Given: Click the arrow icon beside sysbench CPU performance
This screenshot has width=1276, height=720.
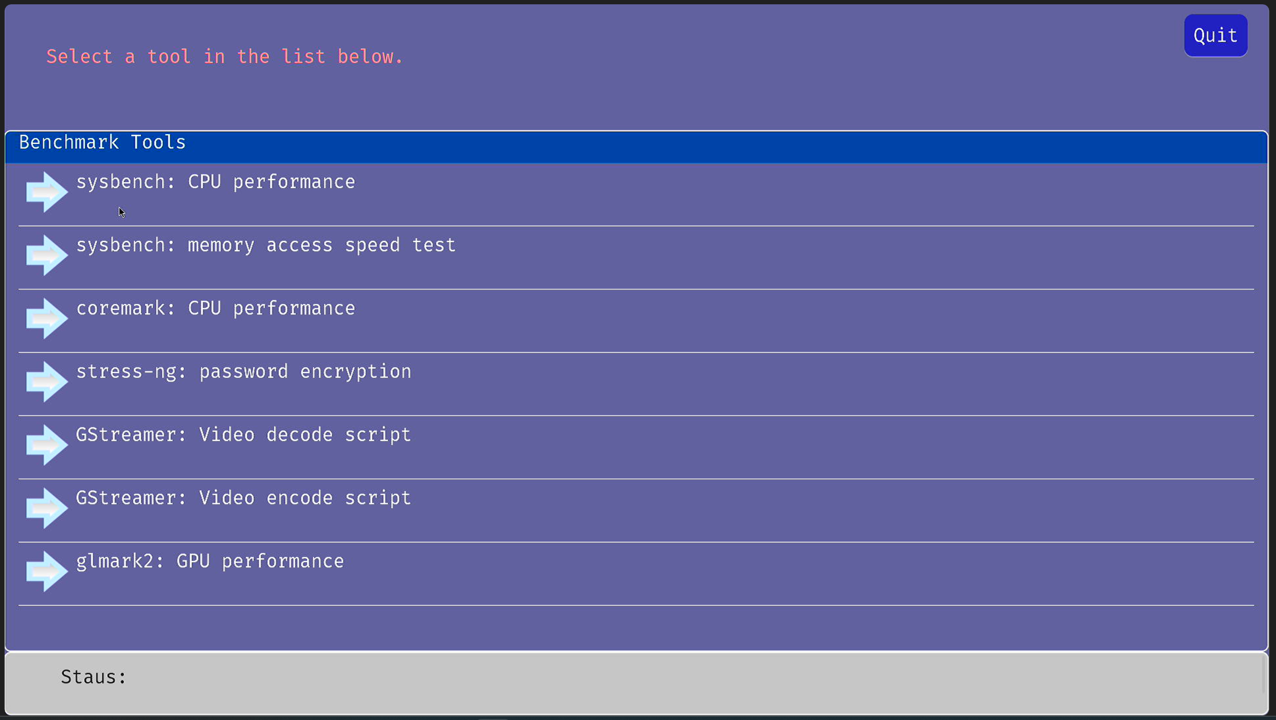Looking at the screenshot, I should pos(46,192).
